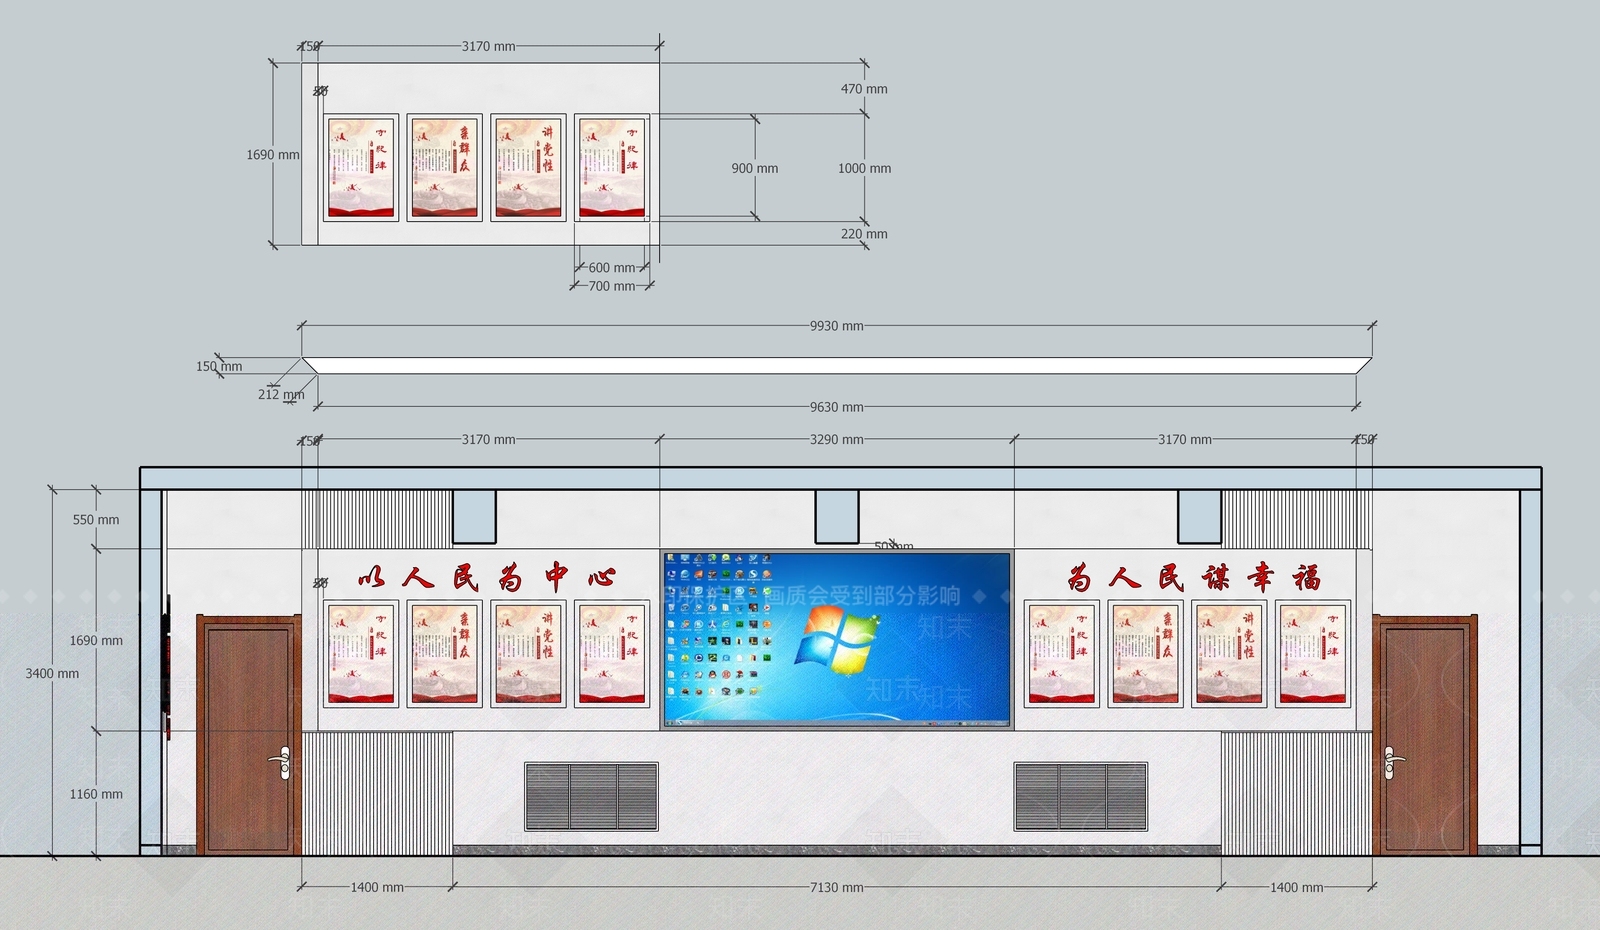The height and width of the screenshot is (930, 1600).
Task: Click the 550 mm height label
Action: (x=96, y=520)
